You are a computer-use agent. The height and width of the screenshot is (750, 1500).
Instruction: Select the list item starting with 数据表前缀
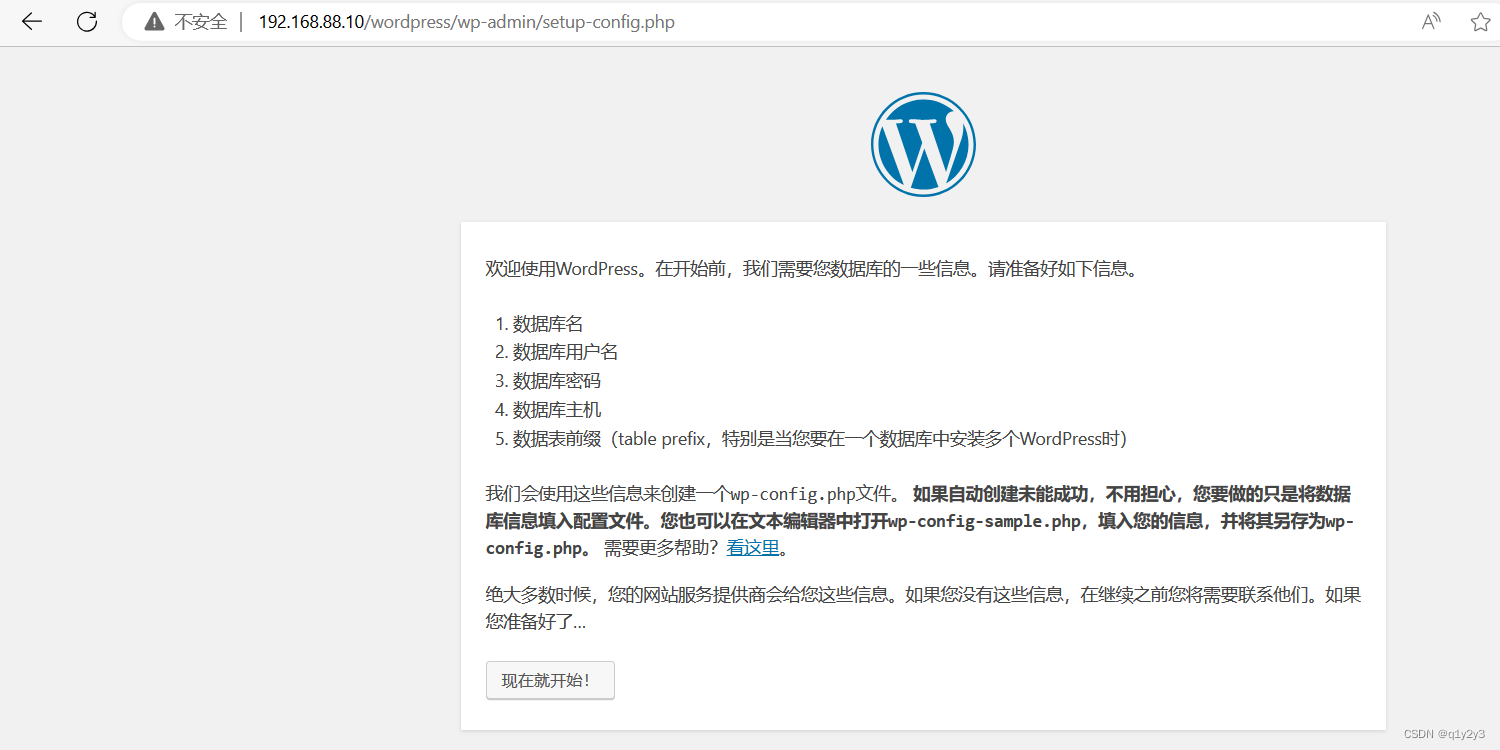pos(820,439)
